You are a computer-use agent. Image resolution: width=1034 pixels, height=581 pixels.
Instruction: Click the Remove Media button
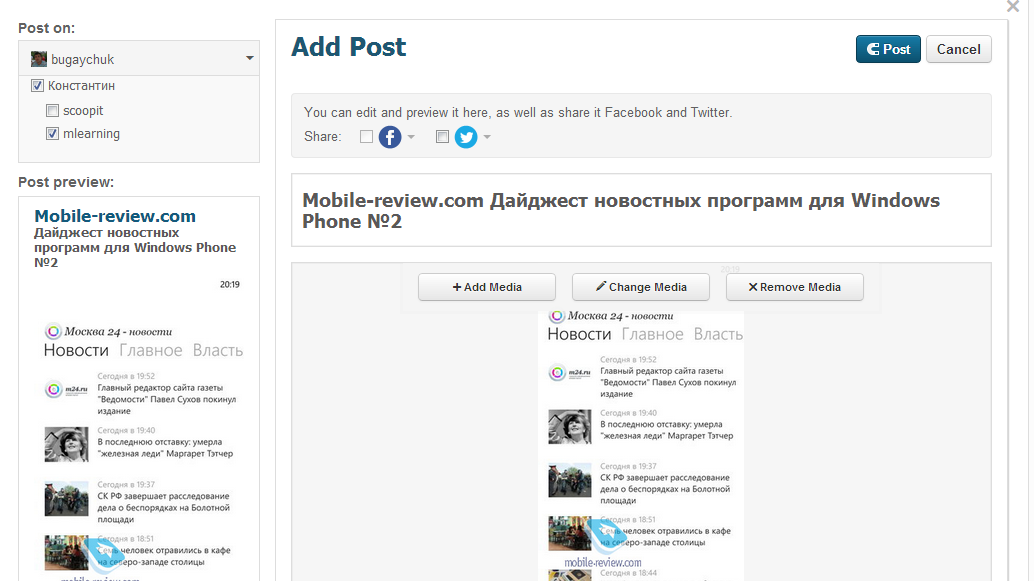[x=795, y=287]
